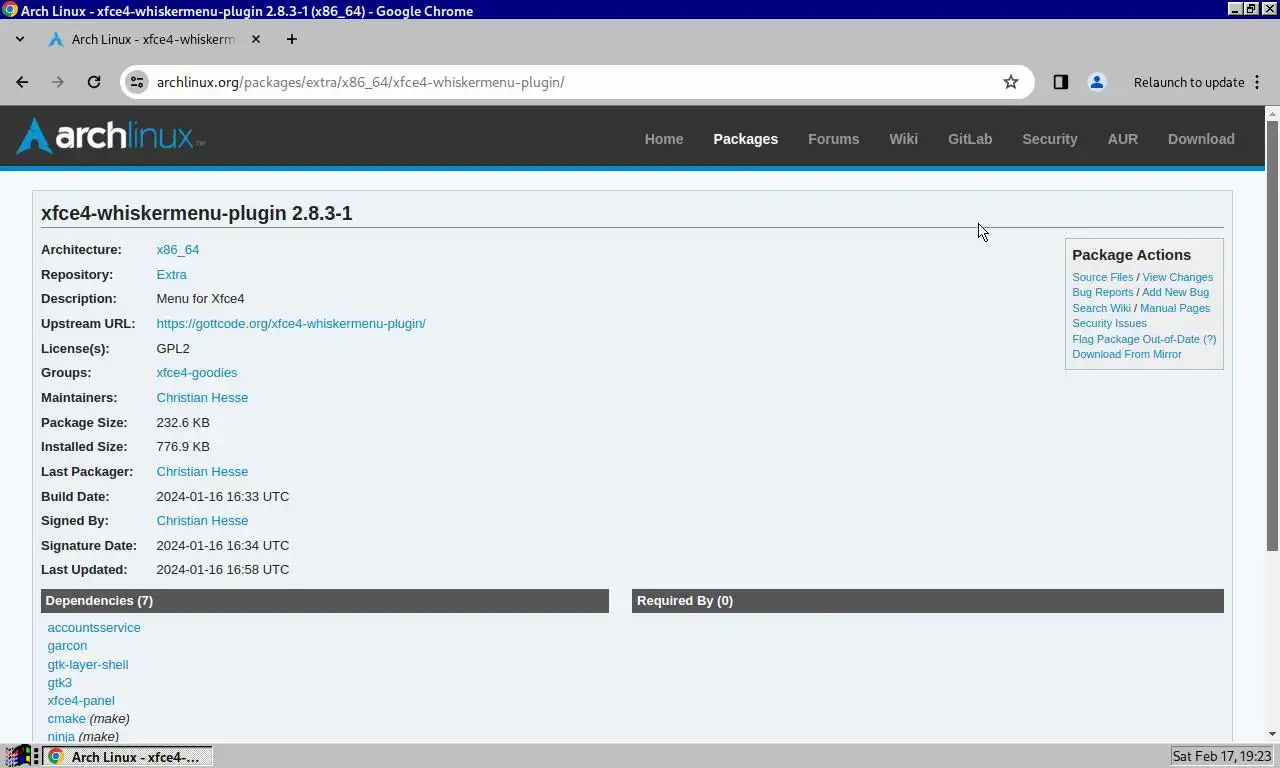Open Search Wiki link
Viewport: 1280px width, 768px height.
point(1101,308)
